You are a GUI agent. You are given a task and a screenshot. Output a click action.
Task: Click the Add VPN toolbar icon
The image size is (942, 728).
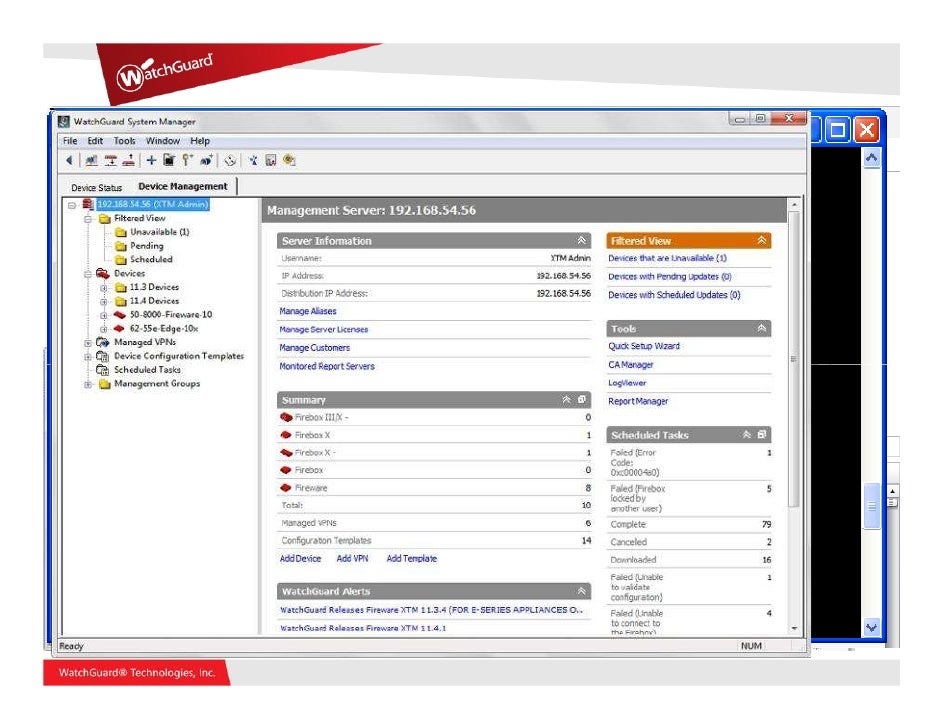click(x=207, y=160)
